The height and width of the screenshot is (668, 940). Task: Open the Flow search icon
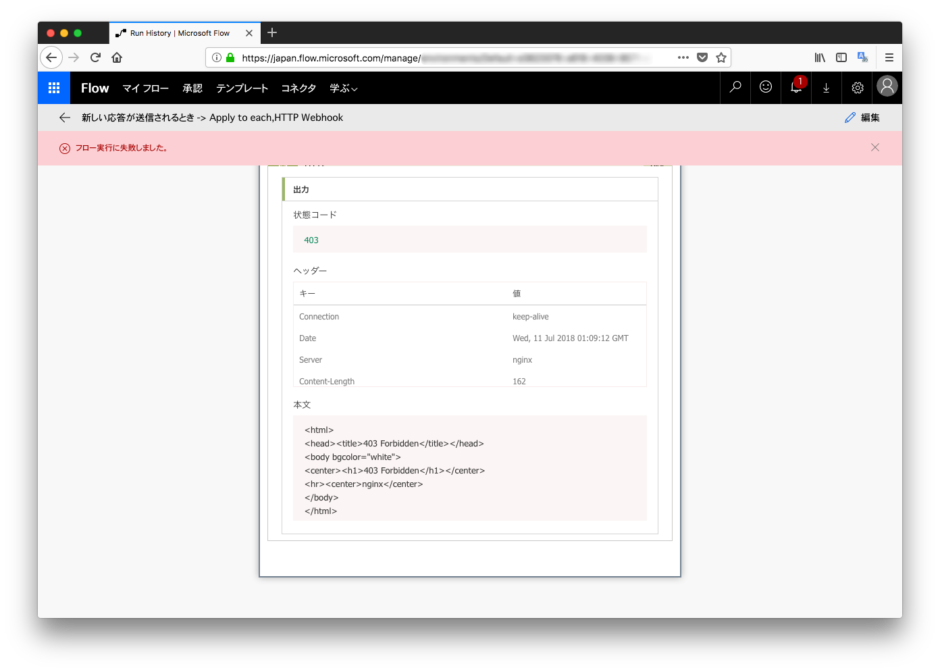[x=735, y=88]
